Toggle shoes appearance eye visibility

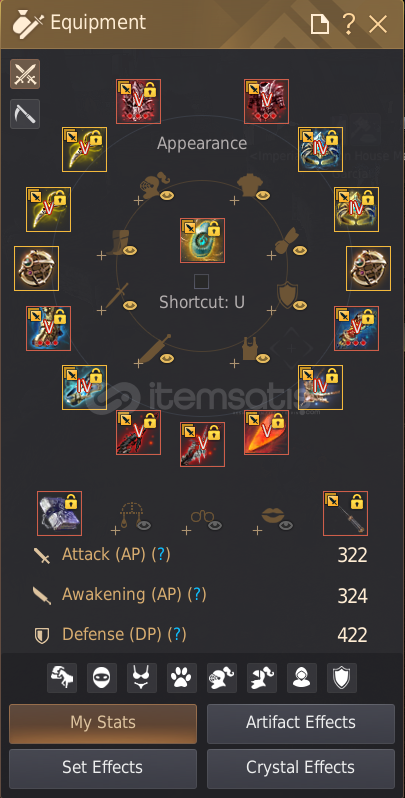click(x=130, y=250)
